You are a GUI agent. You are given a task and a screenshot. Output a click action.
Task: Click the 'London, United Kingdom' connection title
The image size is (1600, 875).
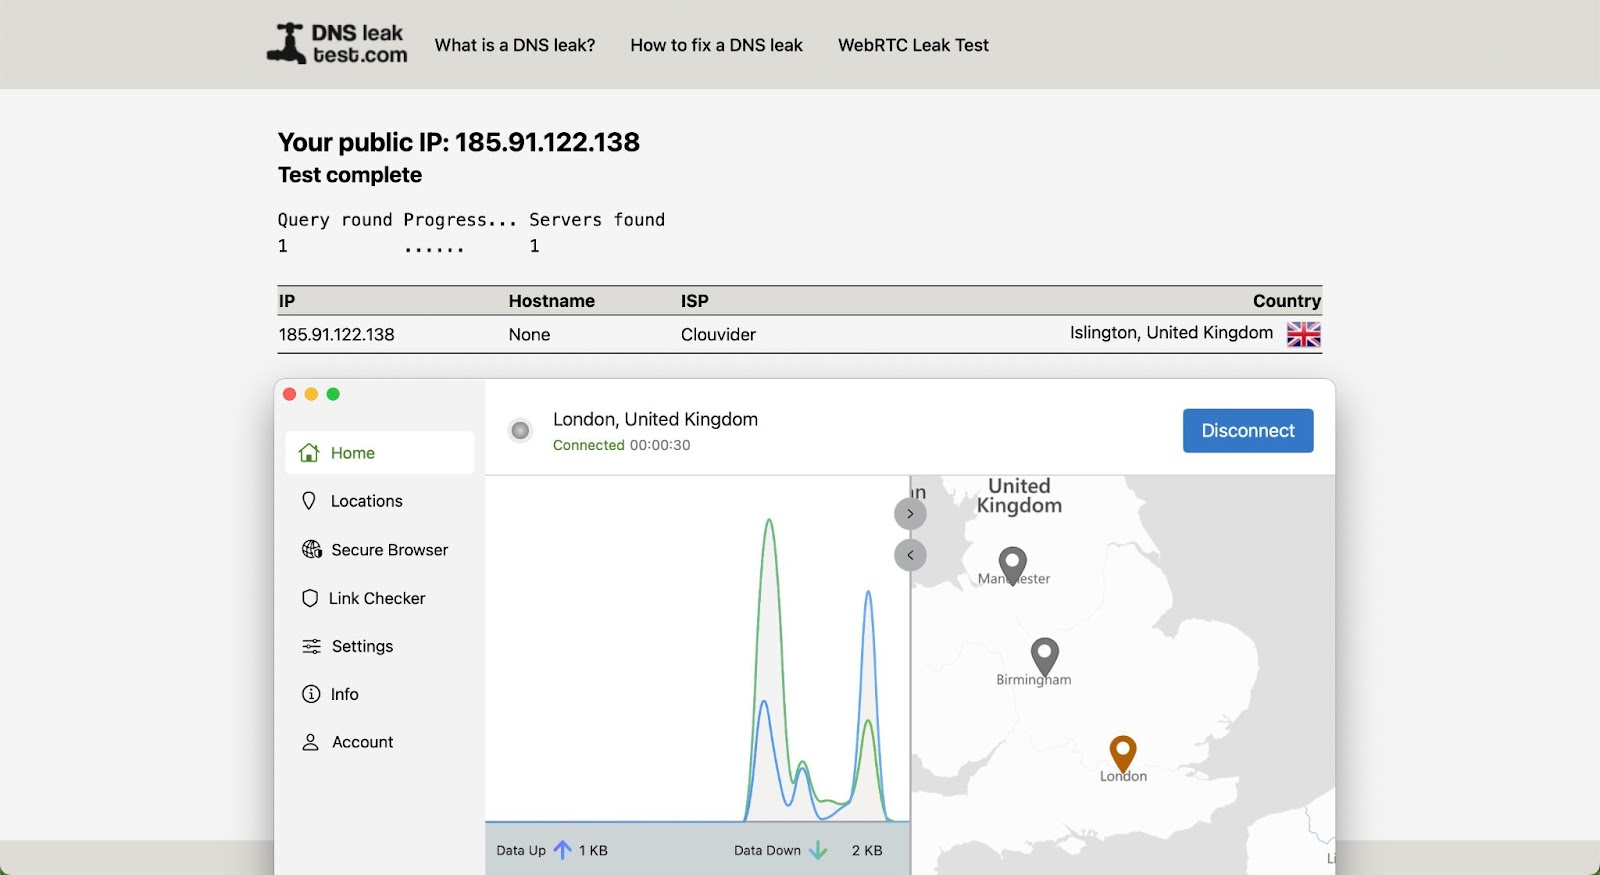tap(655, 419)
